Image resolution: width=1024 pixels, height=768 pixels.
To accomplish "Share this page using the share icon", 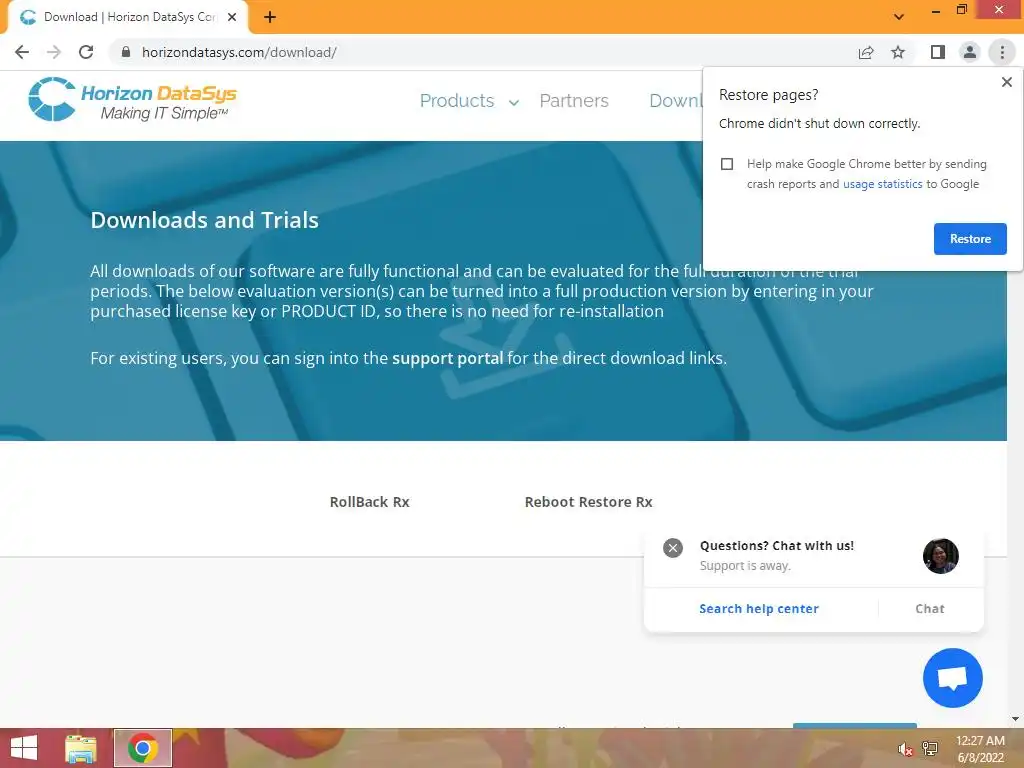I will tap(866, 52).
